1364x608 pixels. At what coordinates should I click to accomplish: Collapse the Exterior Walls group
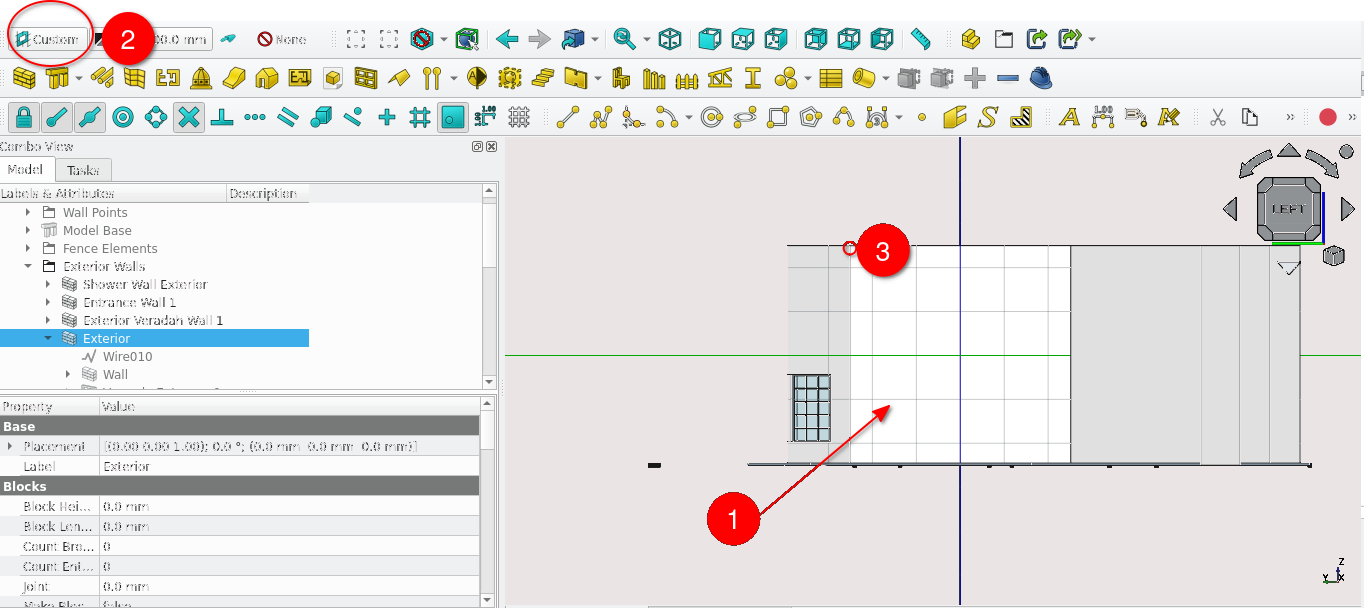[28, 267]
